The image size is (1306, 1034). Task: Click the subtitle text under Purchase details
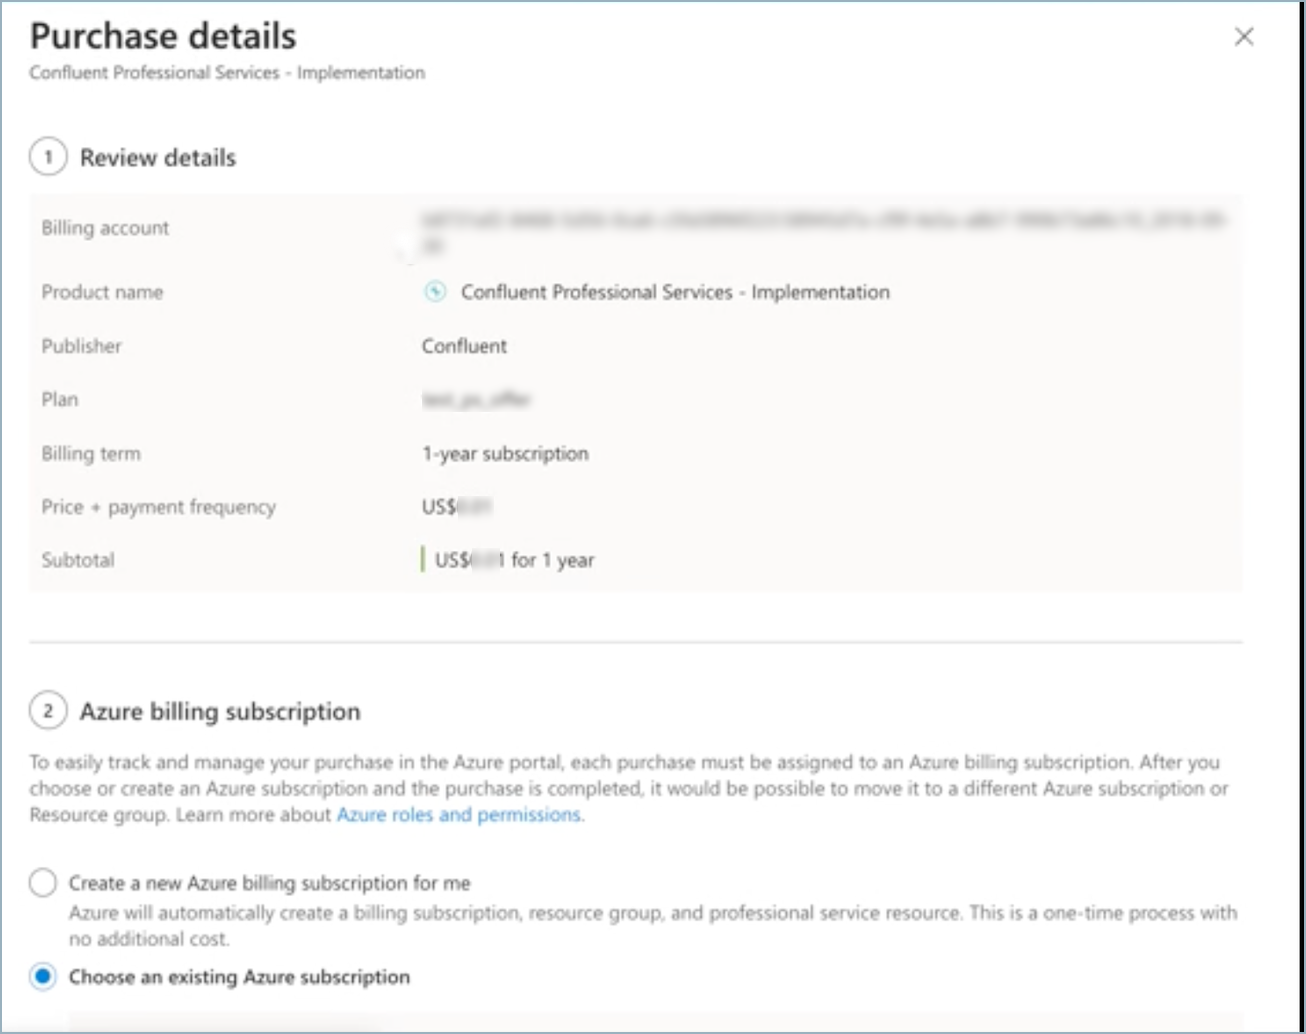point(227,72)
